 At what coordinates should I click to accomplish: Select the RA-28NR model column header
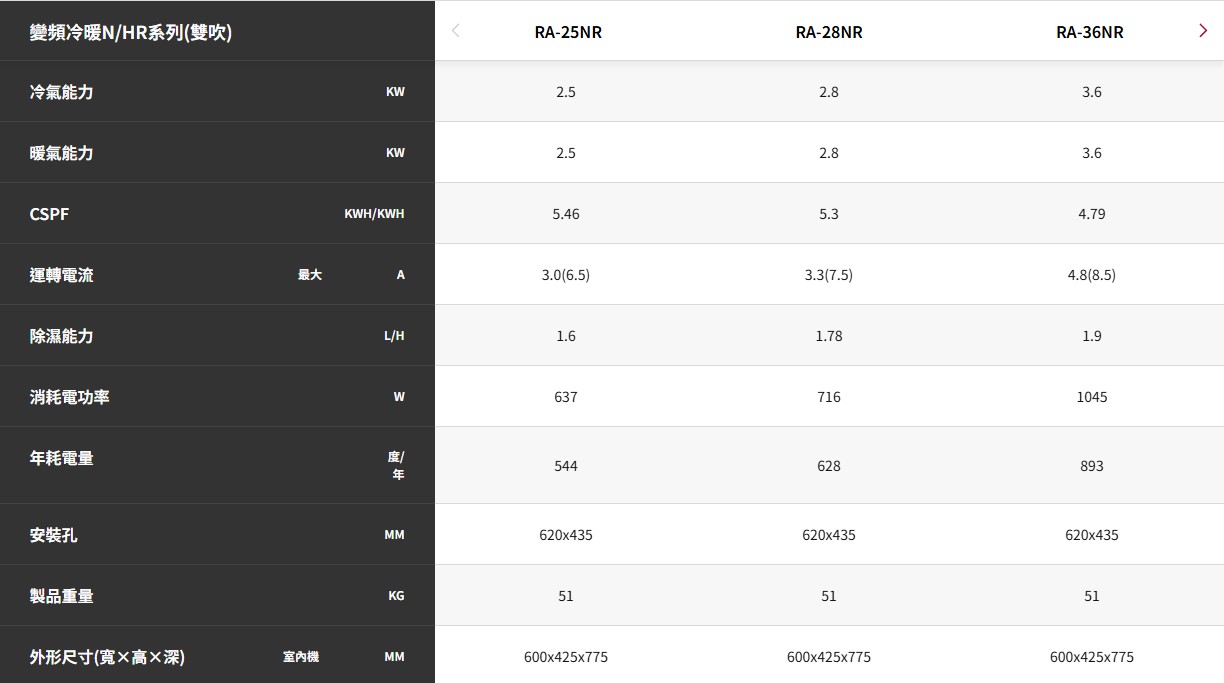point(829,32)
